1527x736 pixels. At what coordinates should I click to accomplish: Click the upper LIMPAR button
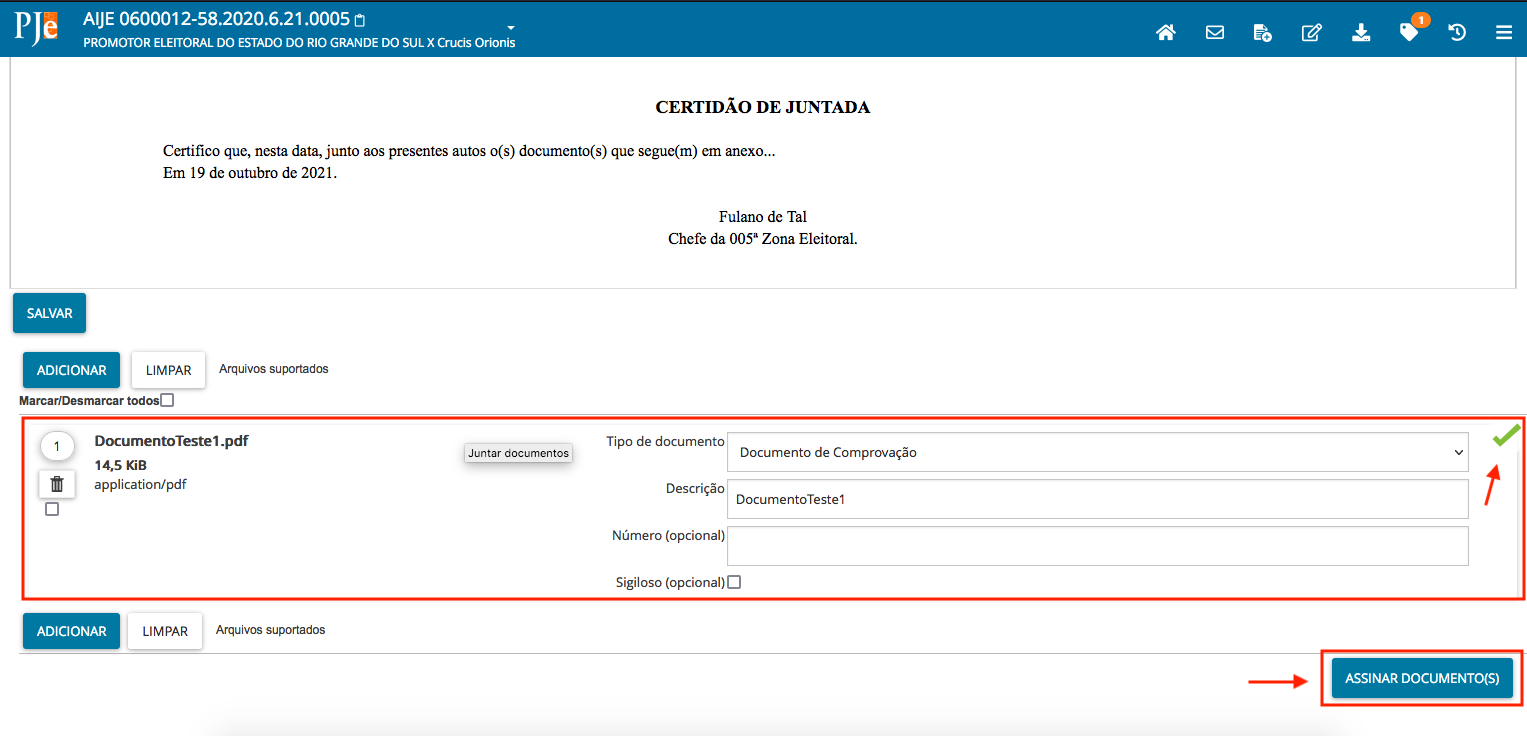click(168, 370)
